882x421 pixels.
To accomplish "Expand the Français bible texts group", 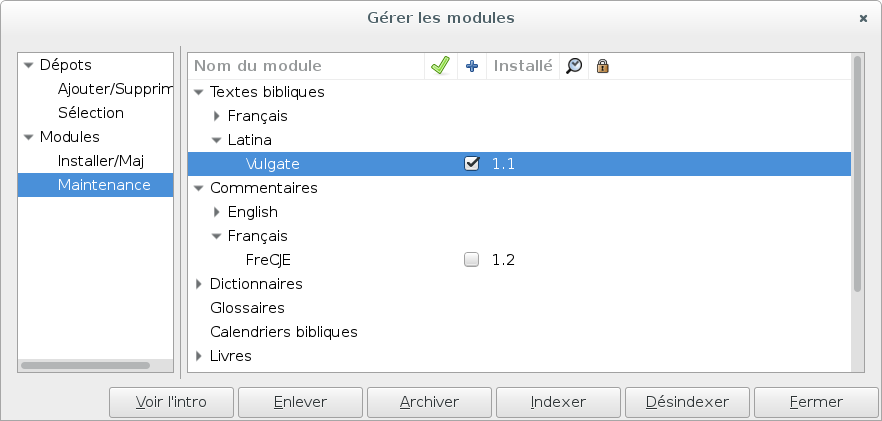I will click(x=217, y=116).
